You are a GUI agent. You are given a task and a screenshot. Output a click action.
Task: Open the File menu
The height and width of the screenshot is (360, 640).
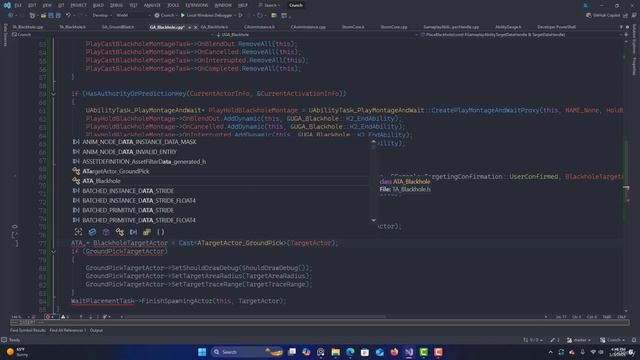click(x=18, y=5)
